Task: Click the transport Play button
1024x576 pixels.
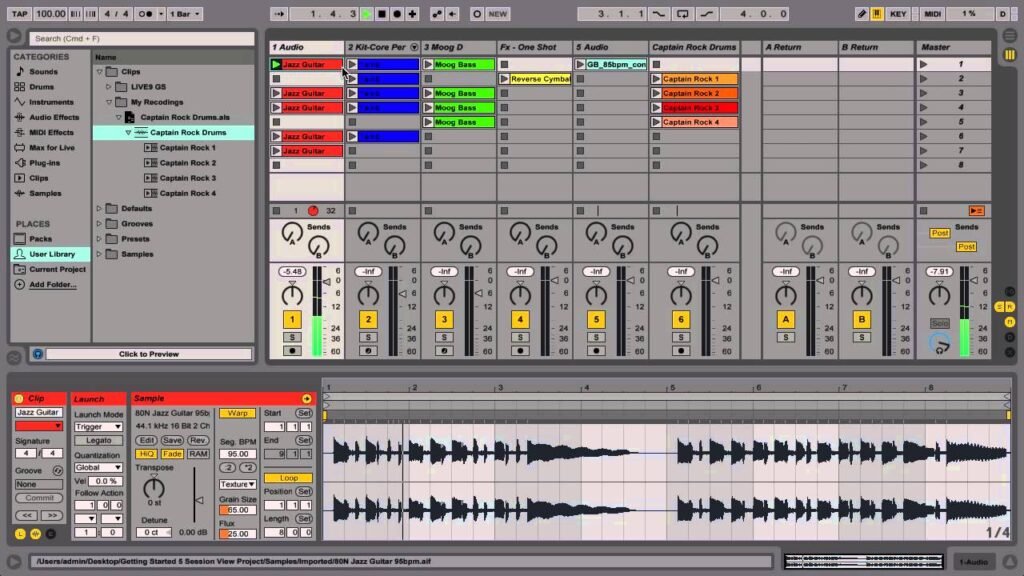Action: (x=366, y=15)
